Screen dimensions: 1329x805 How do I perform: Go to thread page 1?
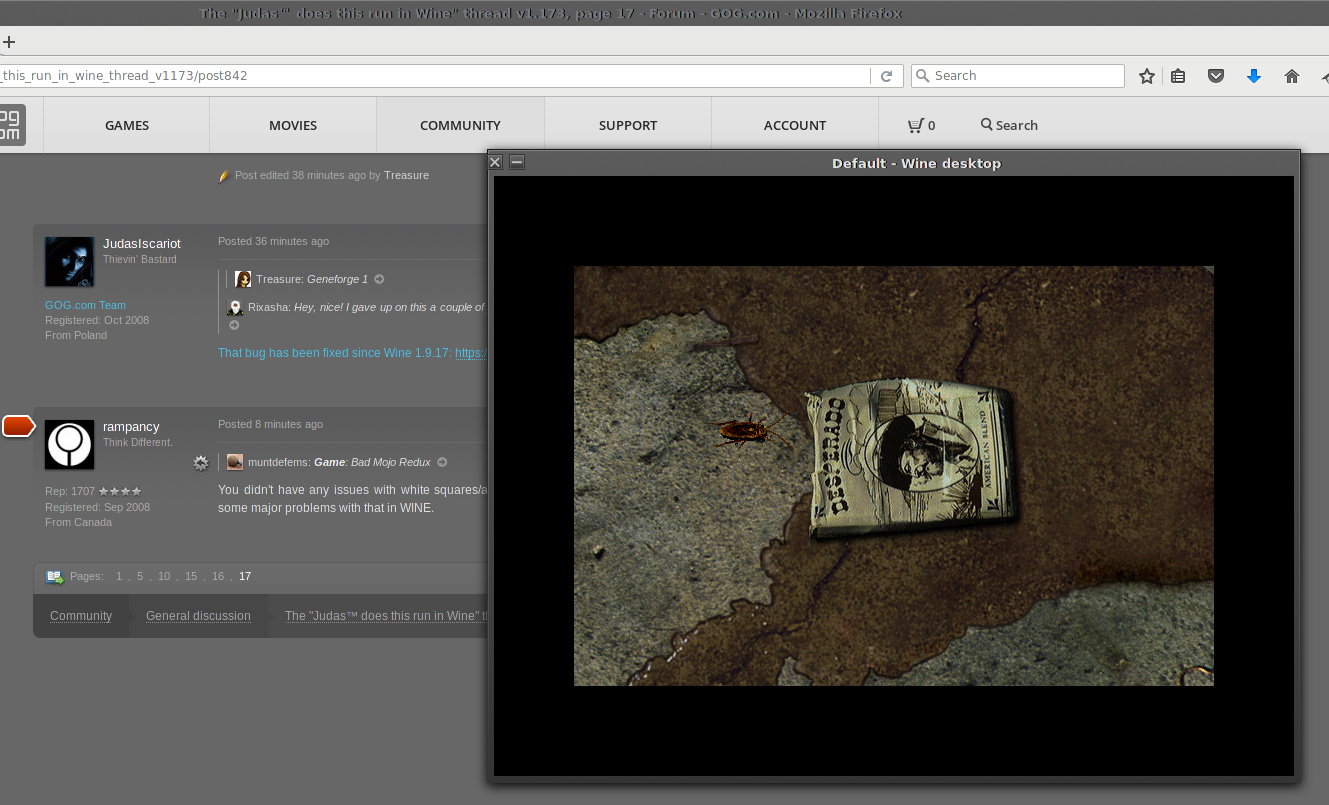point(119,576)
